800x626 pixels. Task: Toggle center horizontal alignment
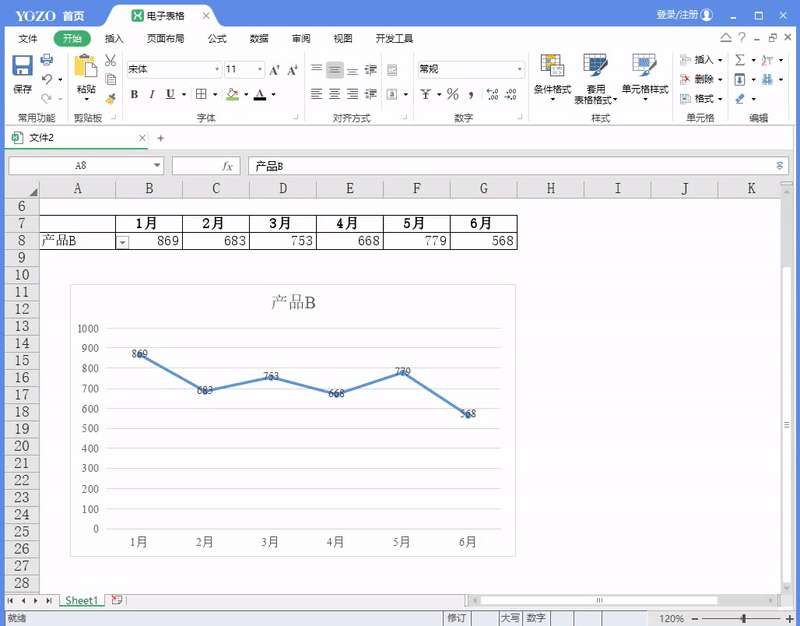click(x=335, y=94)
